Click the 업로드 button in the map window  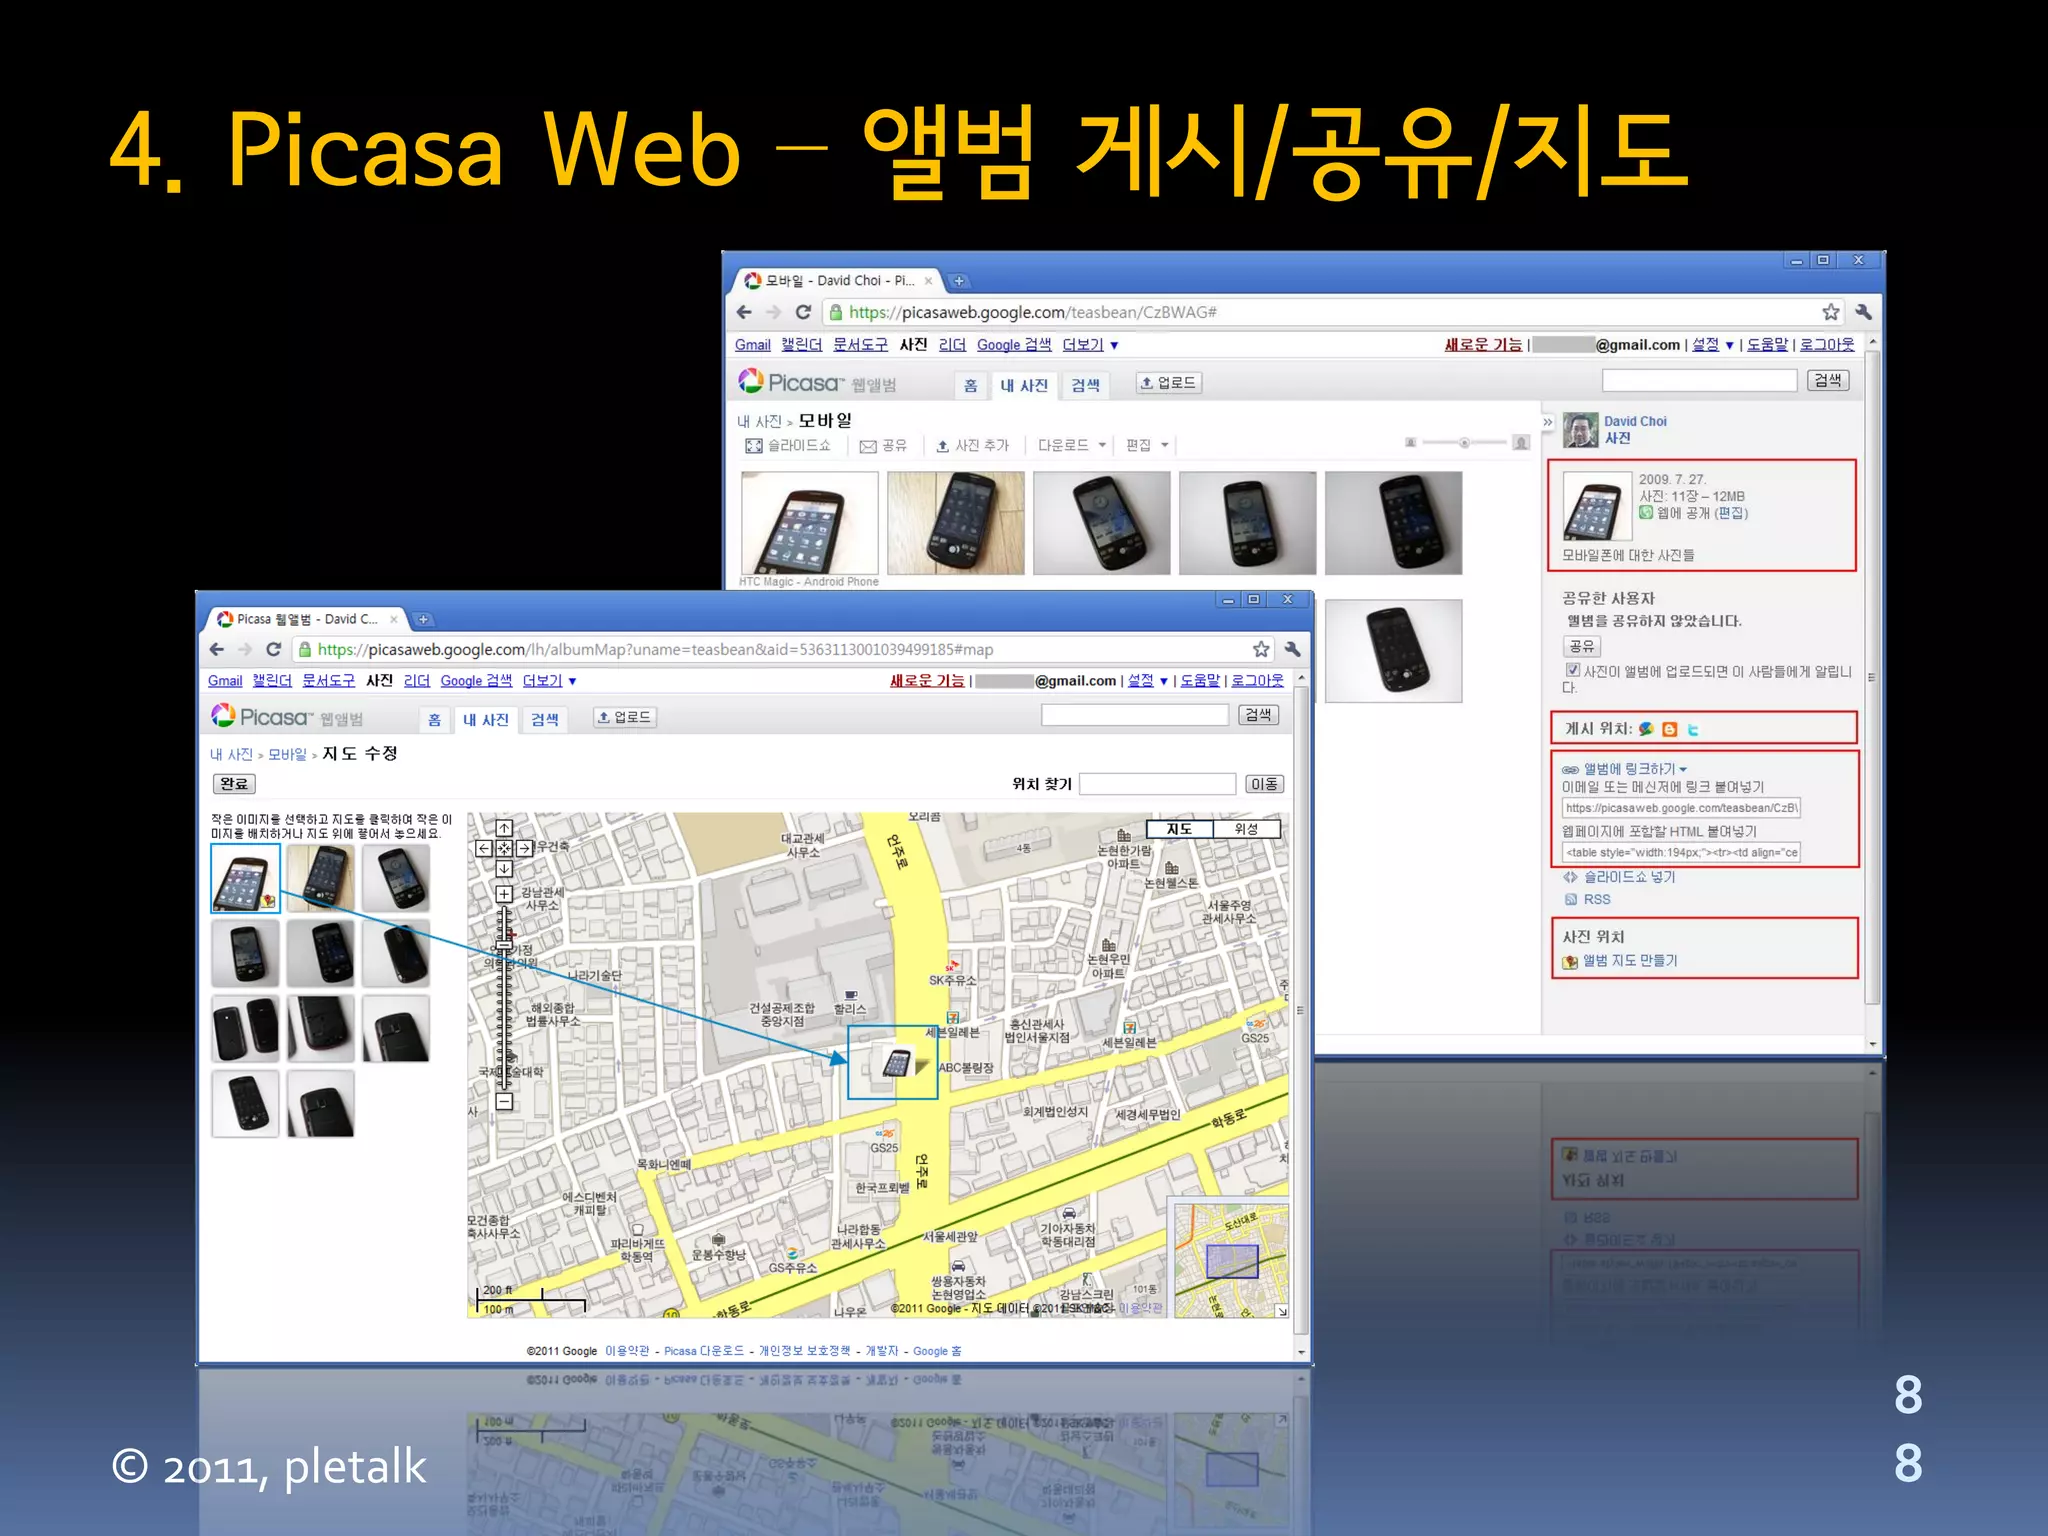tap(624, 717)
